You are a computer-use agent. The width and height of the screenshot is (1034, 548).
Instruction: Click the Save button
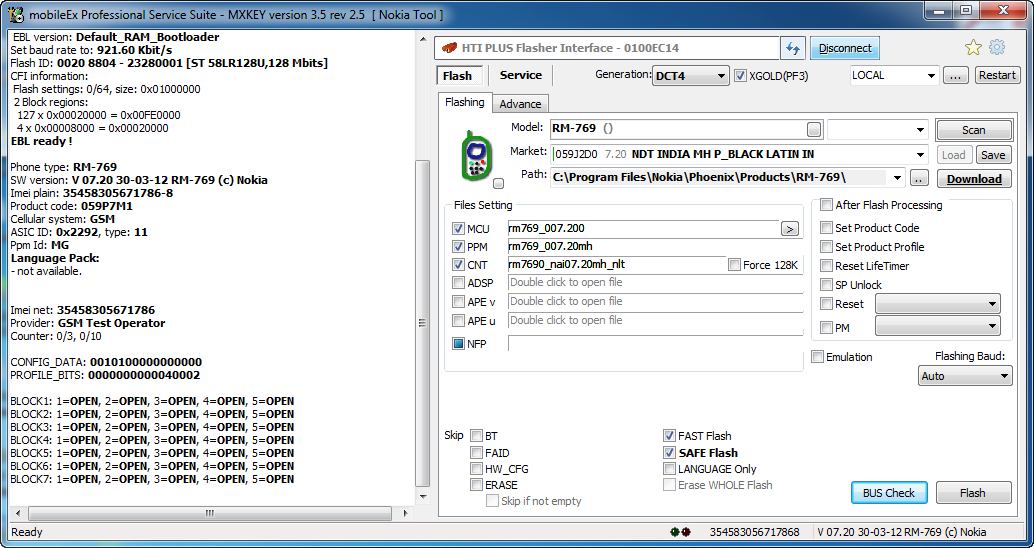coord(992,155)
